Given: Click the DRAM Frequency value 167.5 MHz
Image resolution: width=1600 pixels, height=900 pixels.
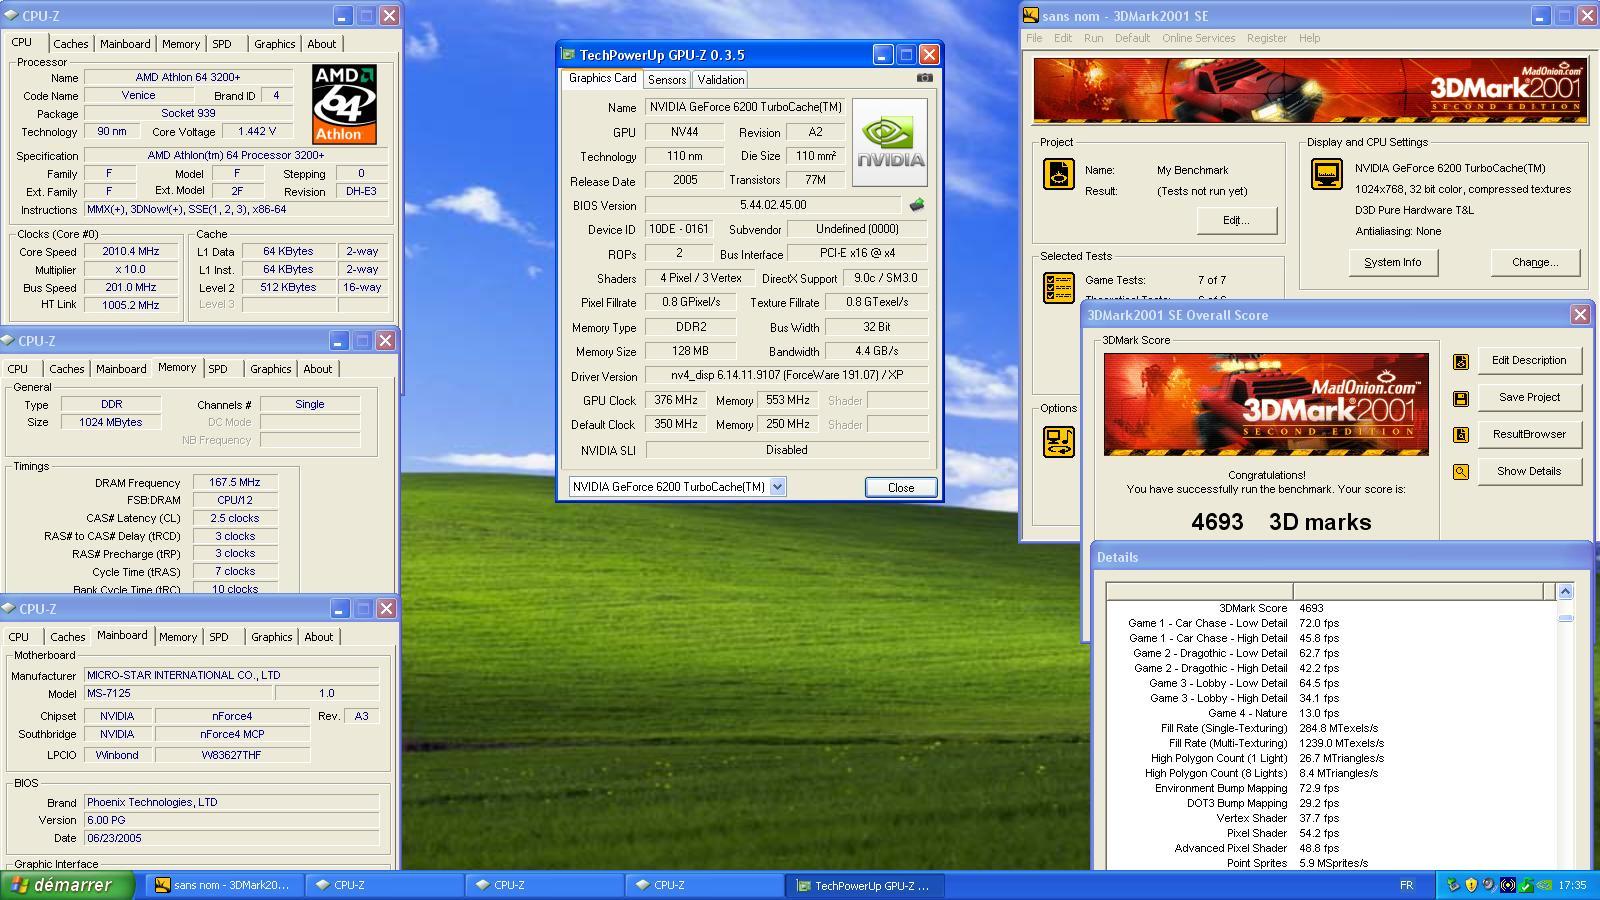Looking at the screenshot, I should 235,482.
